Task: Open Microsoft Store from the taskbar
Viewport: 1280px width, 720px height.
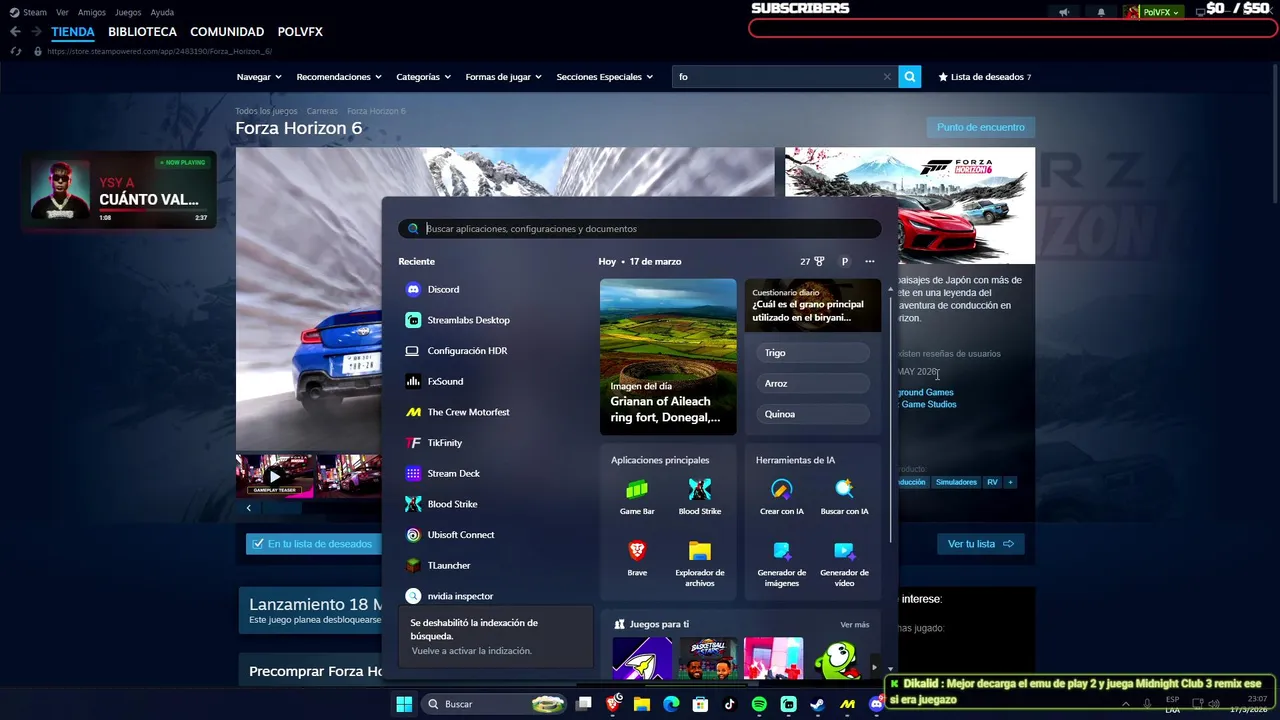Action: (700, 704)
